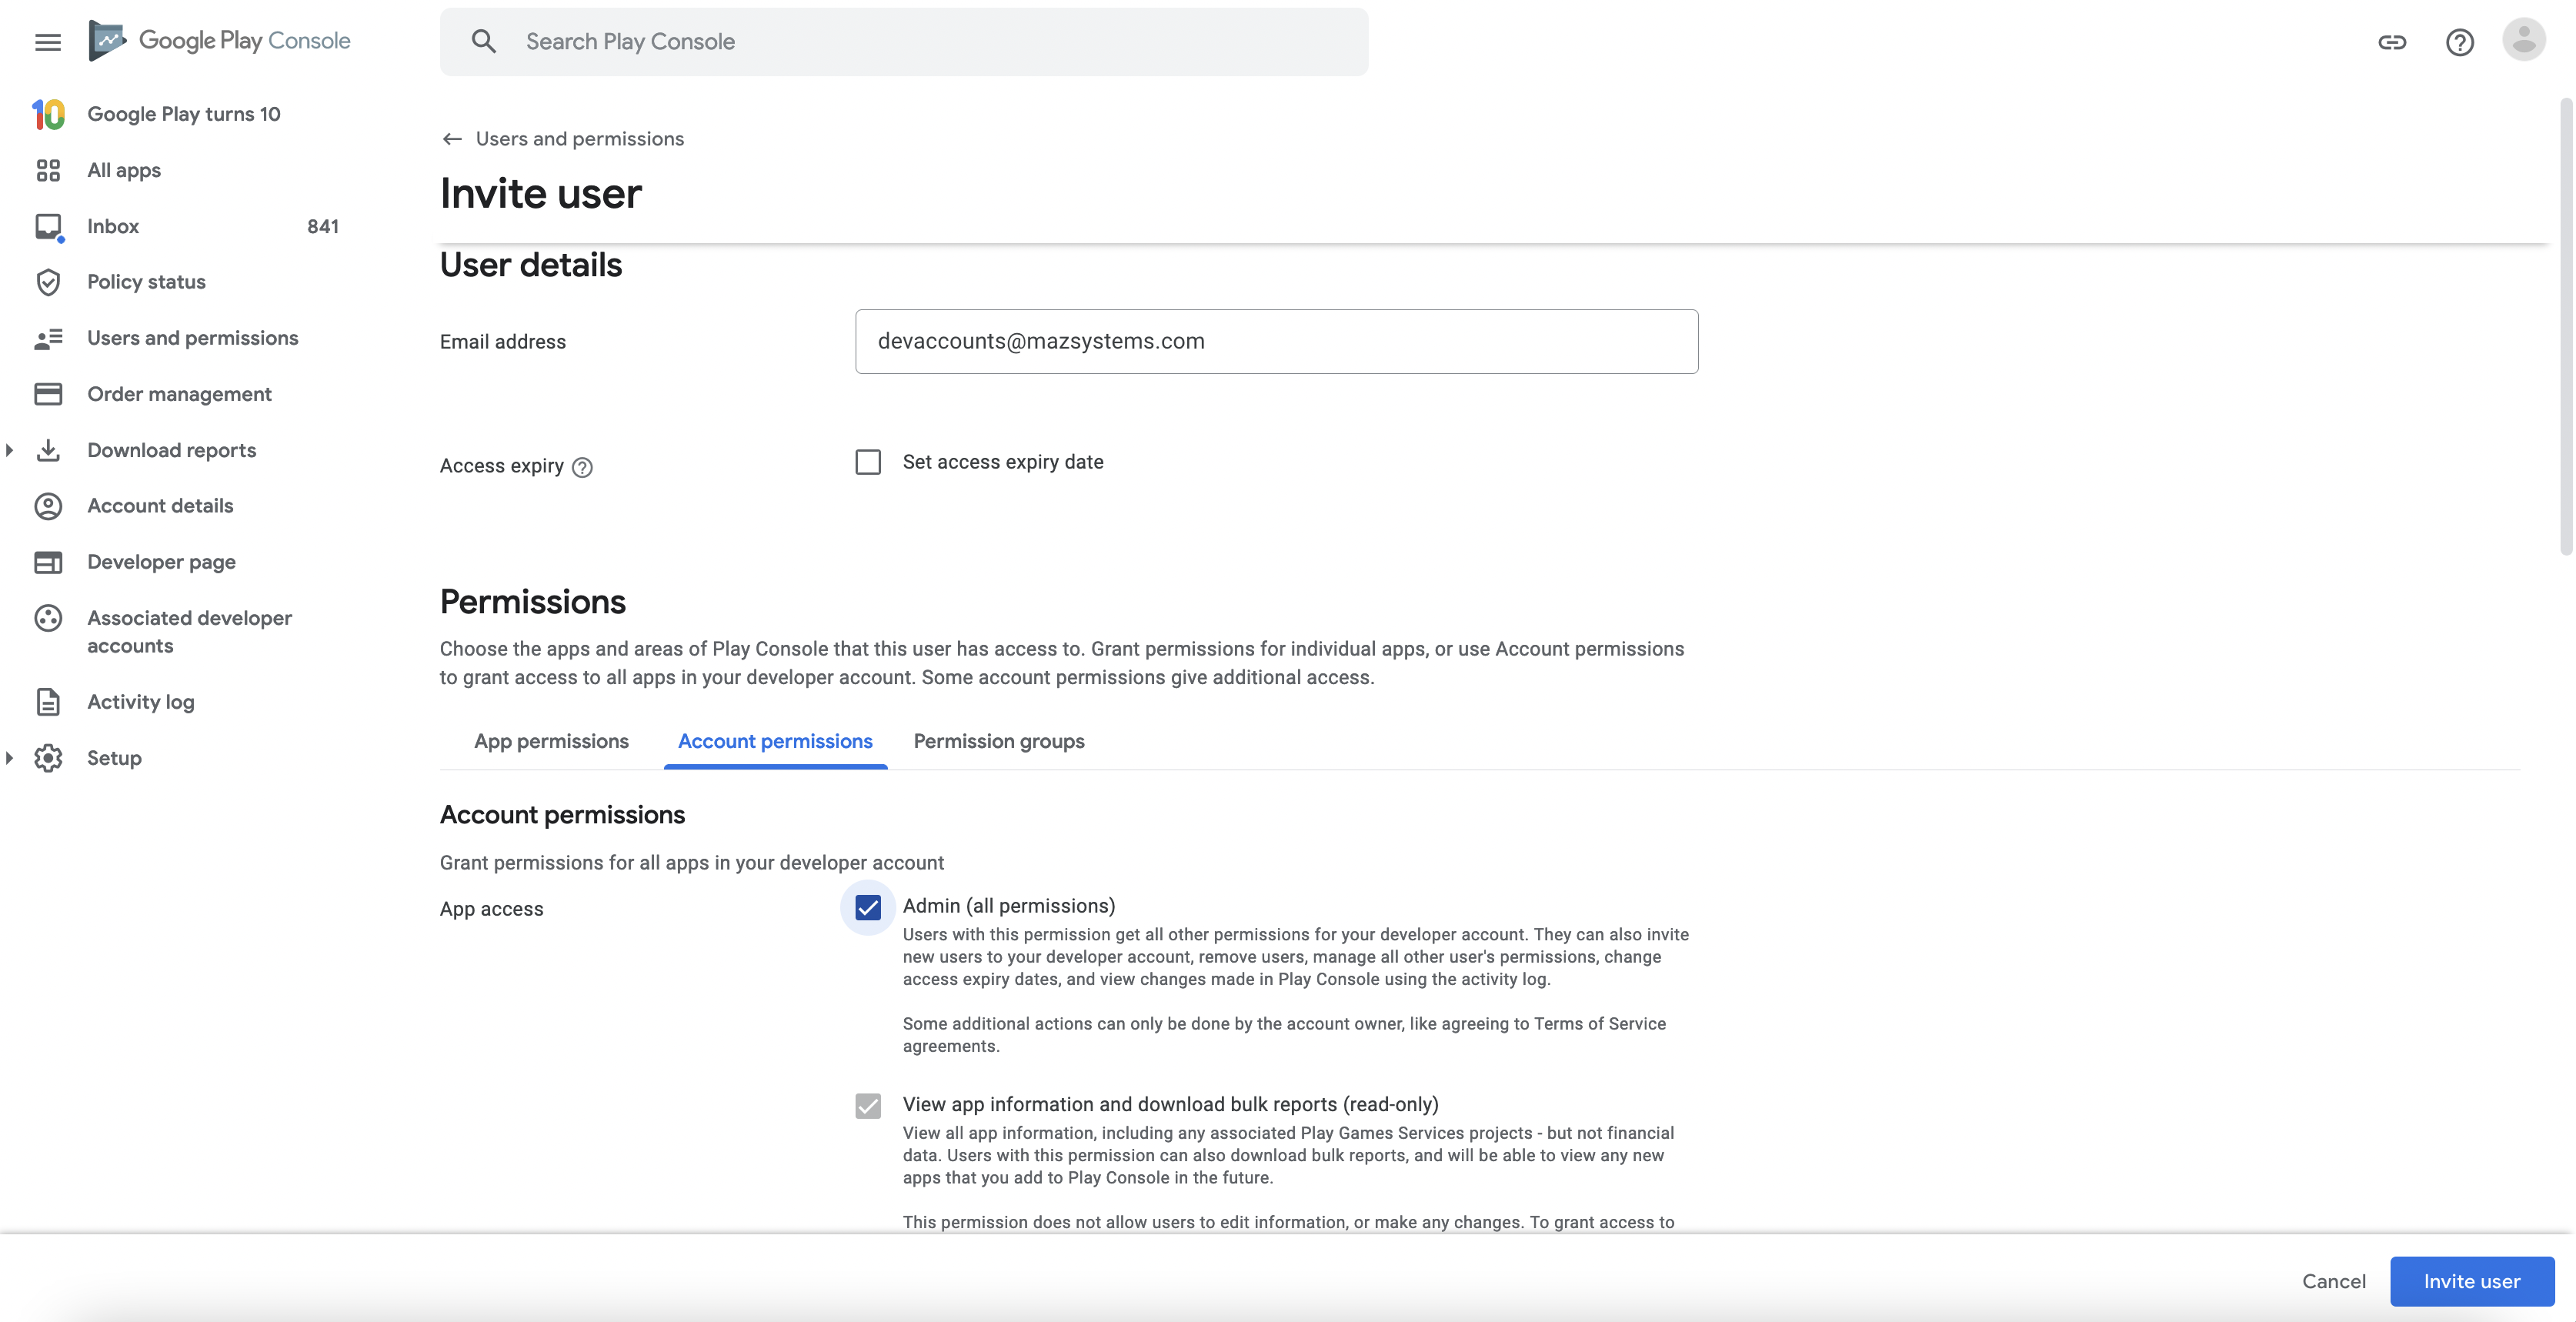Click the Google Play Console logo
The height and width of the screenshot is (1322, 2576).
[x=220, y=41]
